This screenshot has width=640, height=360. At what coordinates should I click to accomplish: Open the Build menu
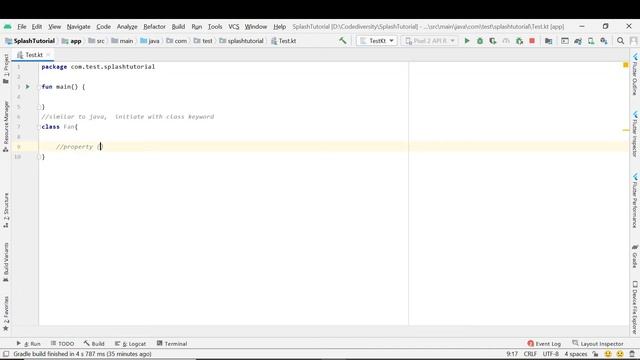[178, 27]
